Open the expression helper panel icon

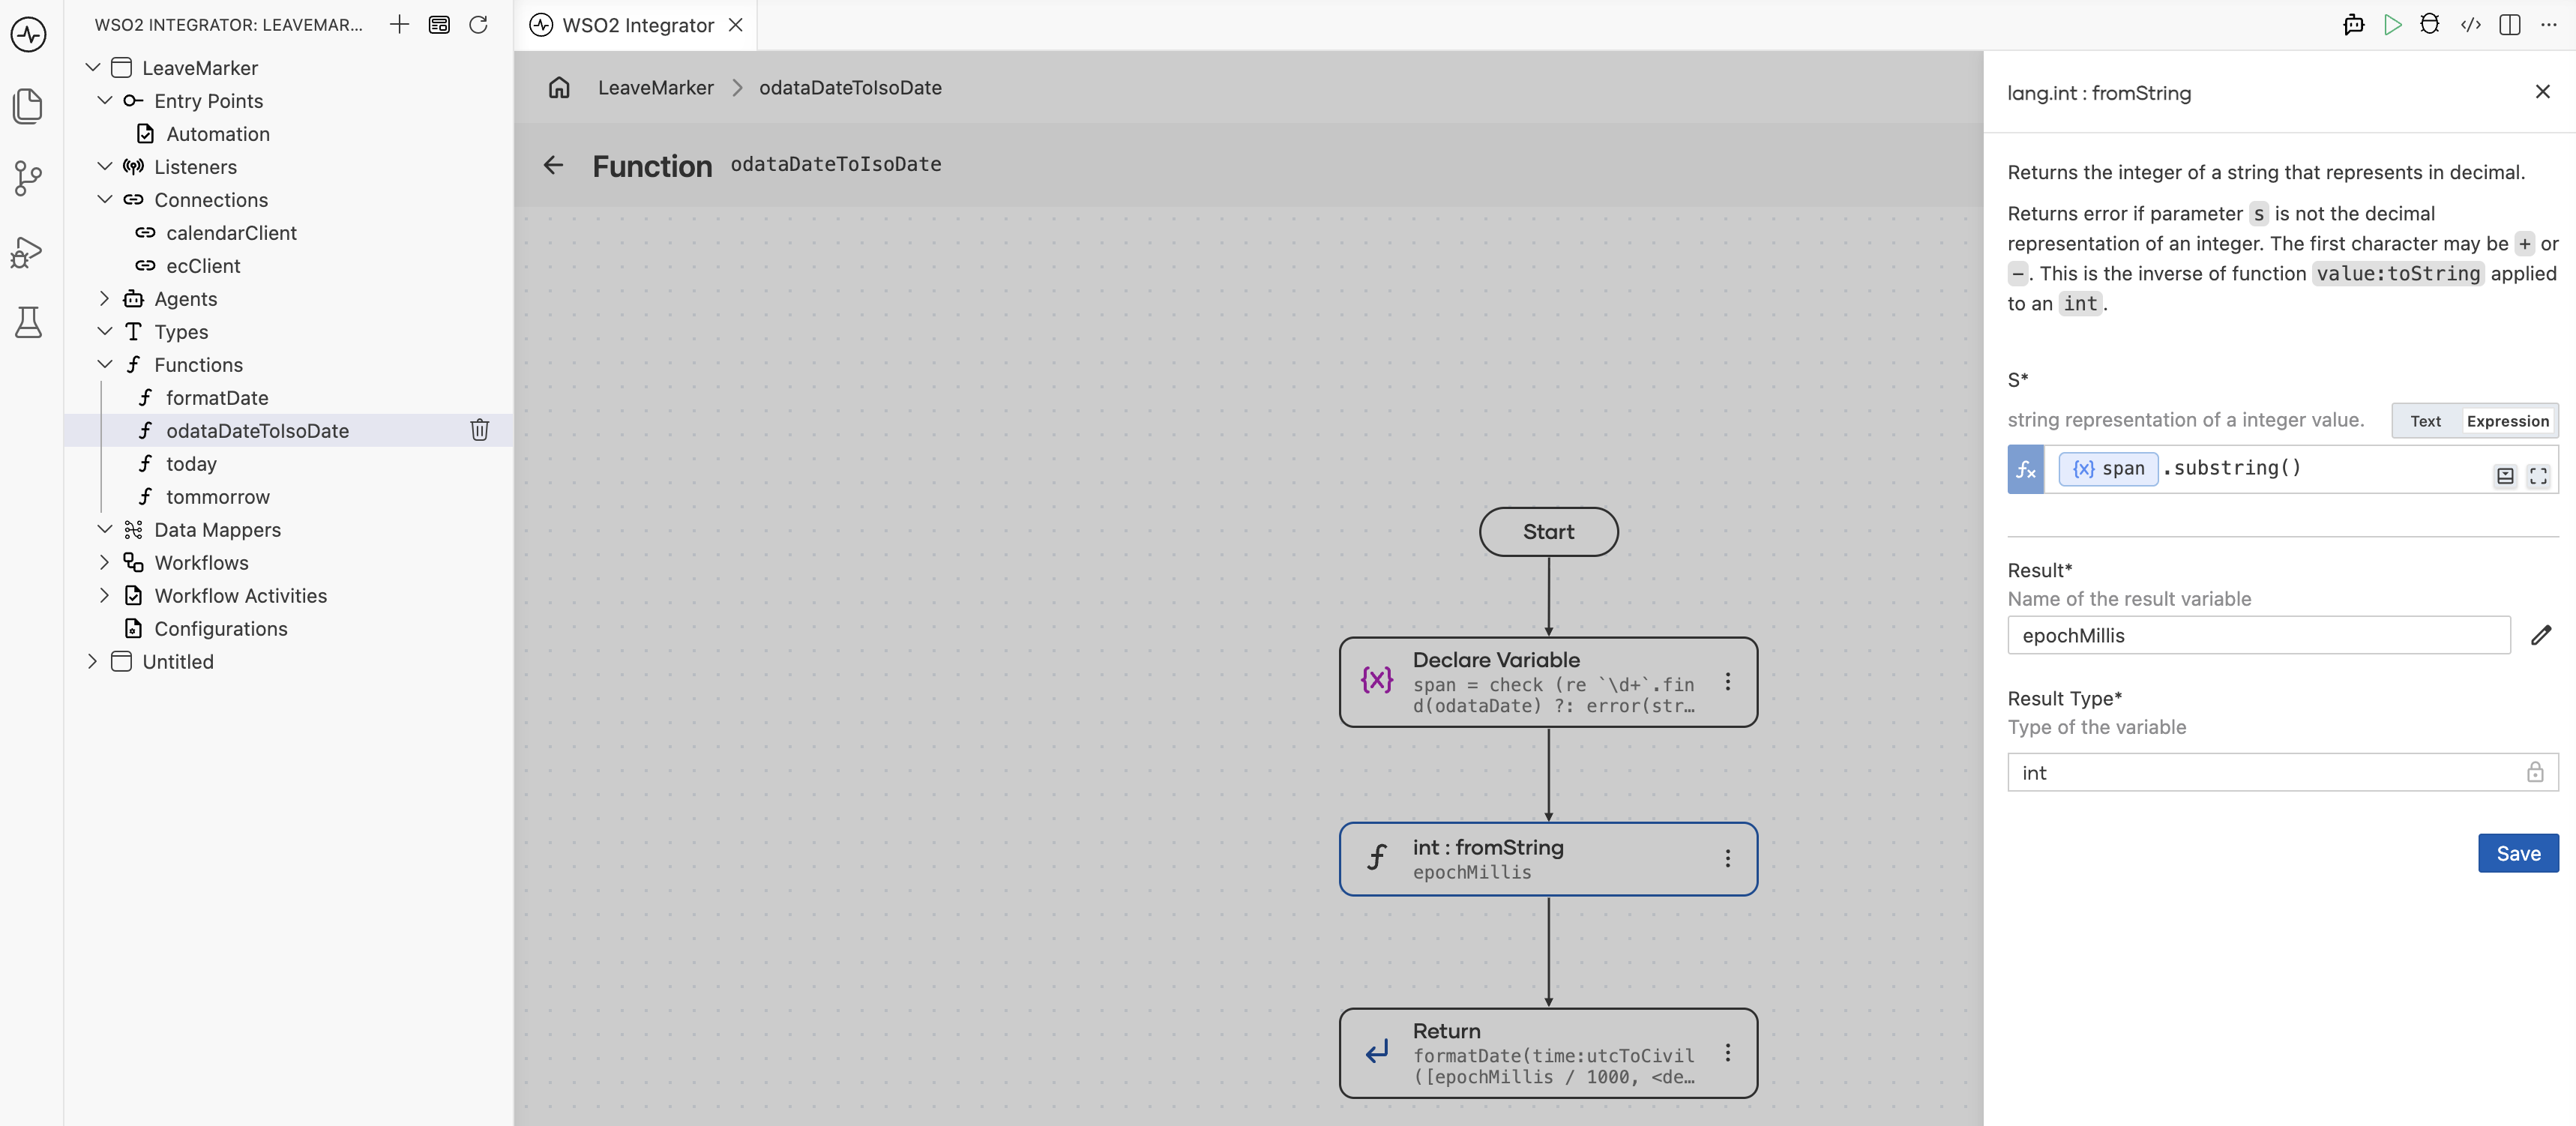pos(2505,476)
